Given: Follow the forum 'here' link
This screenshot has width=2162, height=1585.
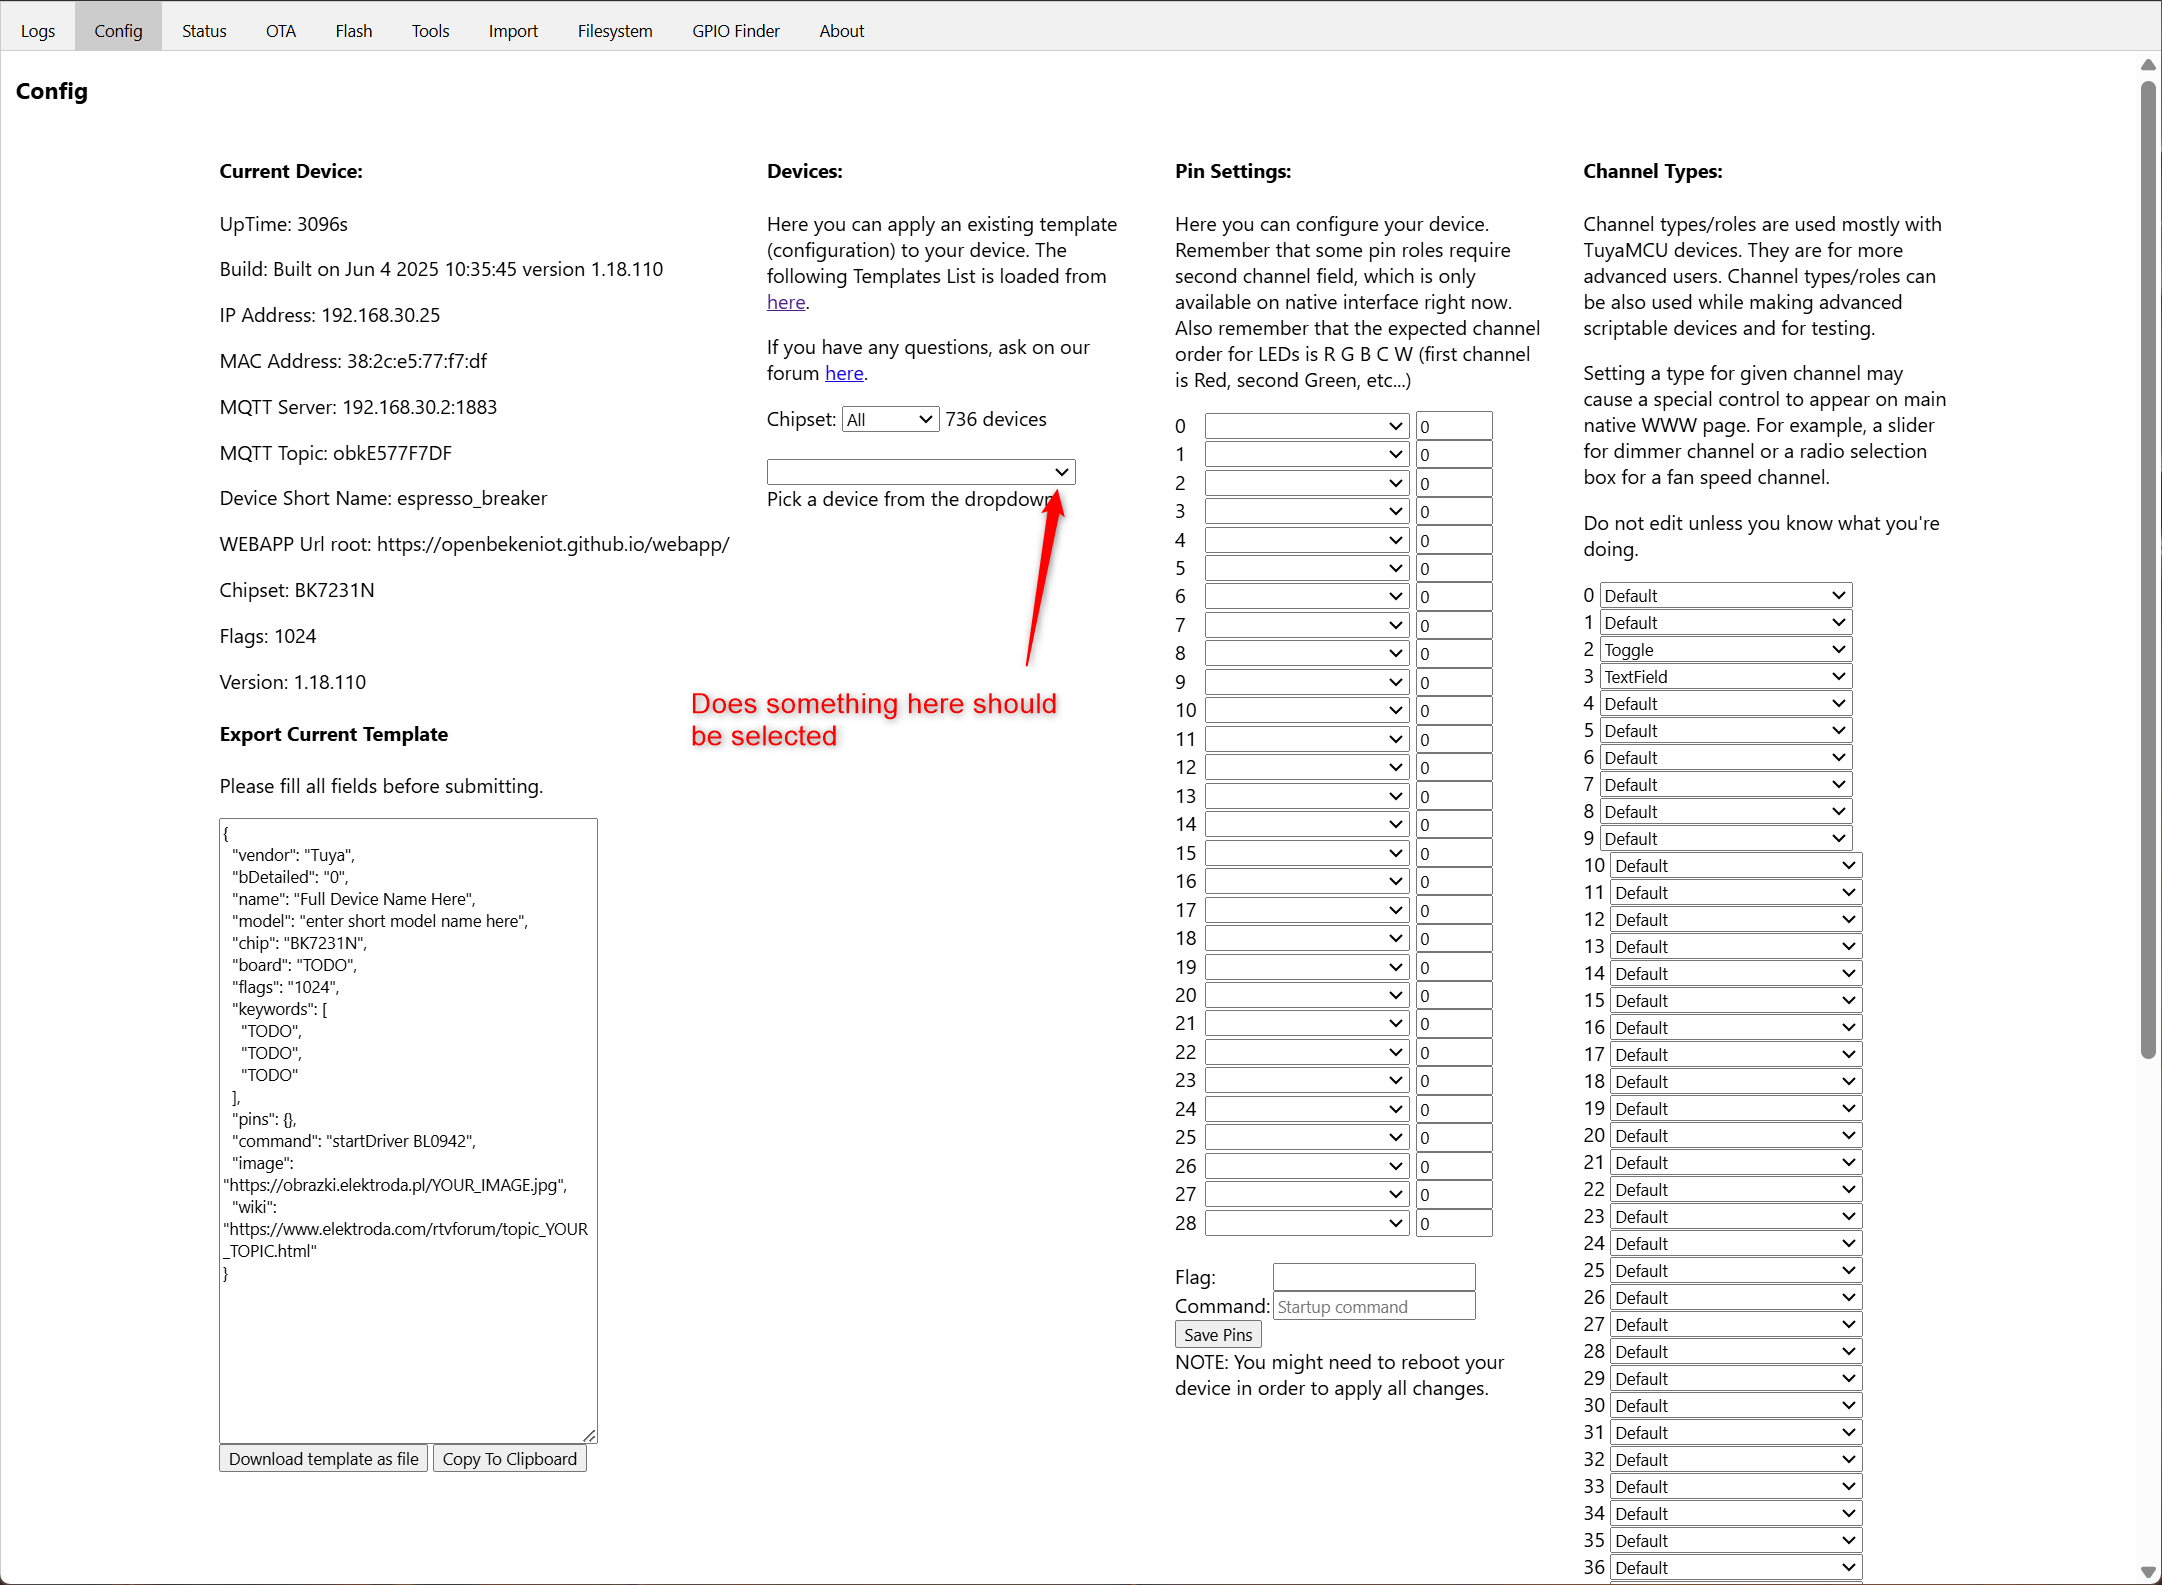Looking at the screenshot, I should pos(844,373).
